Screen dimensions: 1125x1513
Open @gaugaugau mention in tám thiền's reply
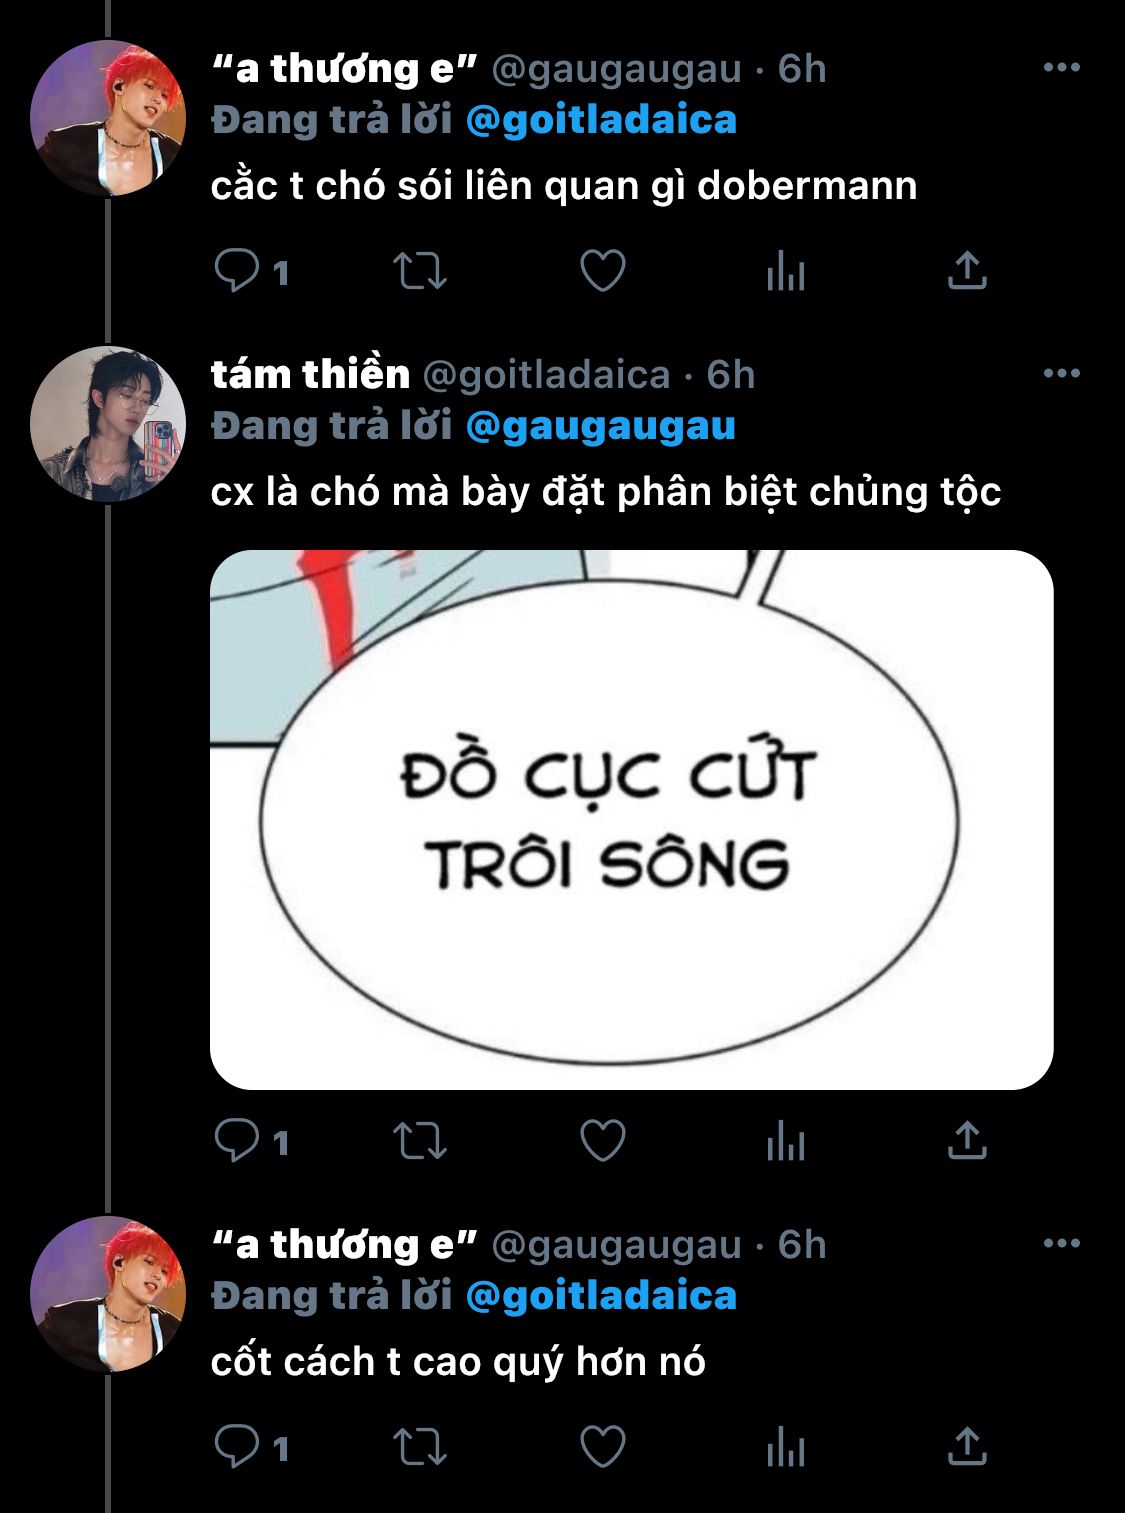[x=601, y=427]
